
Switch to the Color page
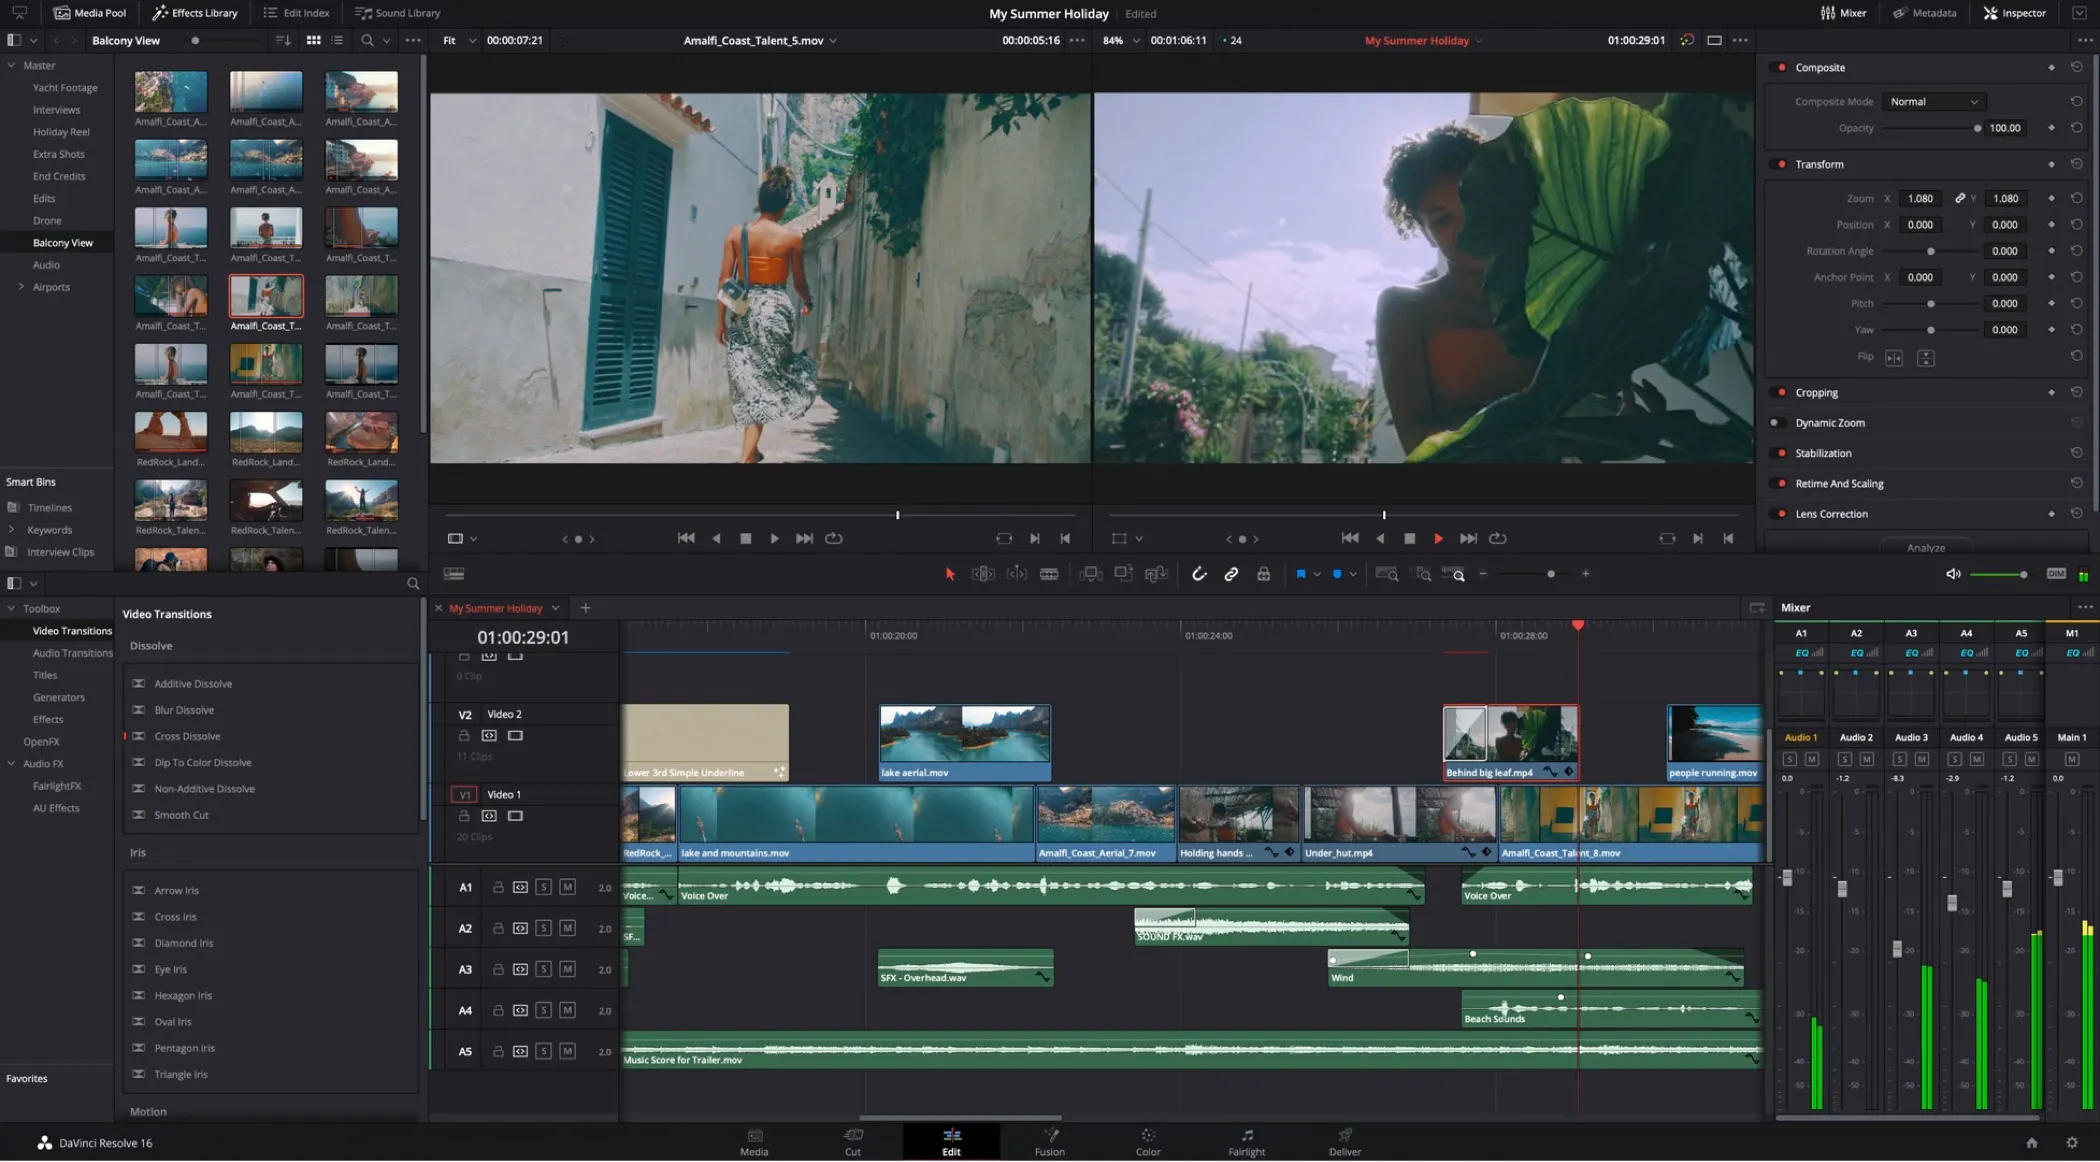click(x=1147, y=1142)
